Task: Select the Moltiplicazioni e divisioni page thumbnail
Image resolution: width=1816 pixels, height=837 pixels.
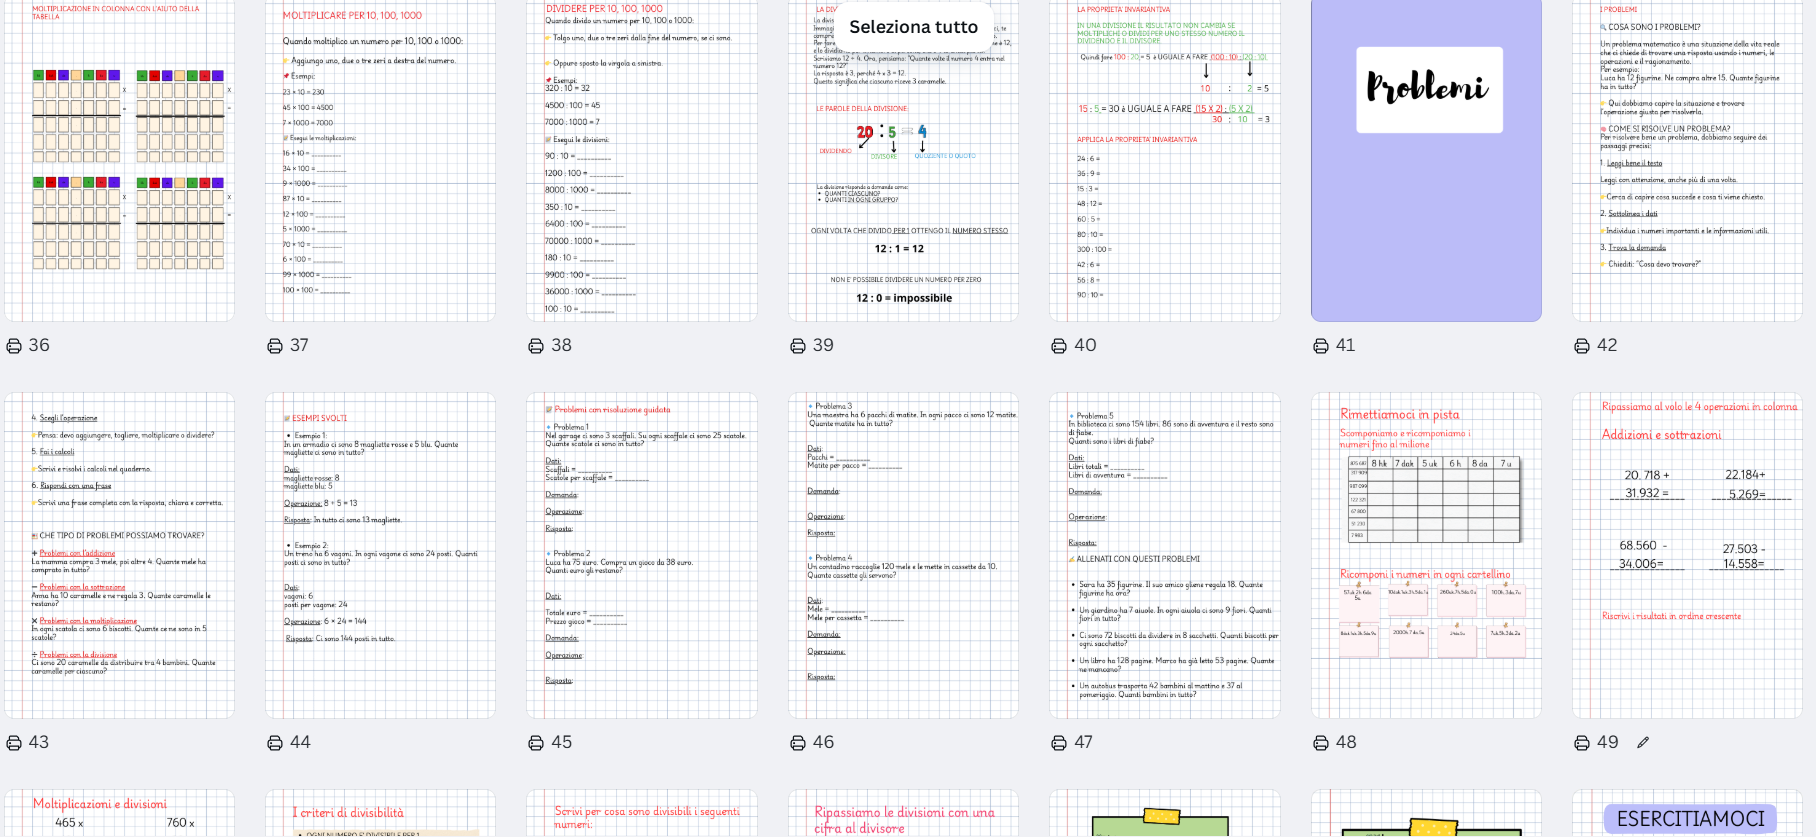Action: tap(119, 813)
